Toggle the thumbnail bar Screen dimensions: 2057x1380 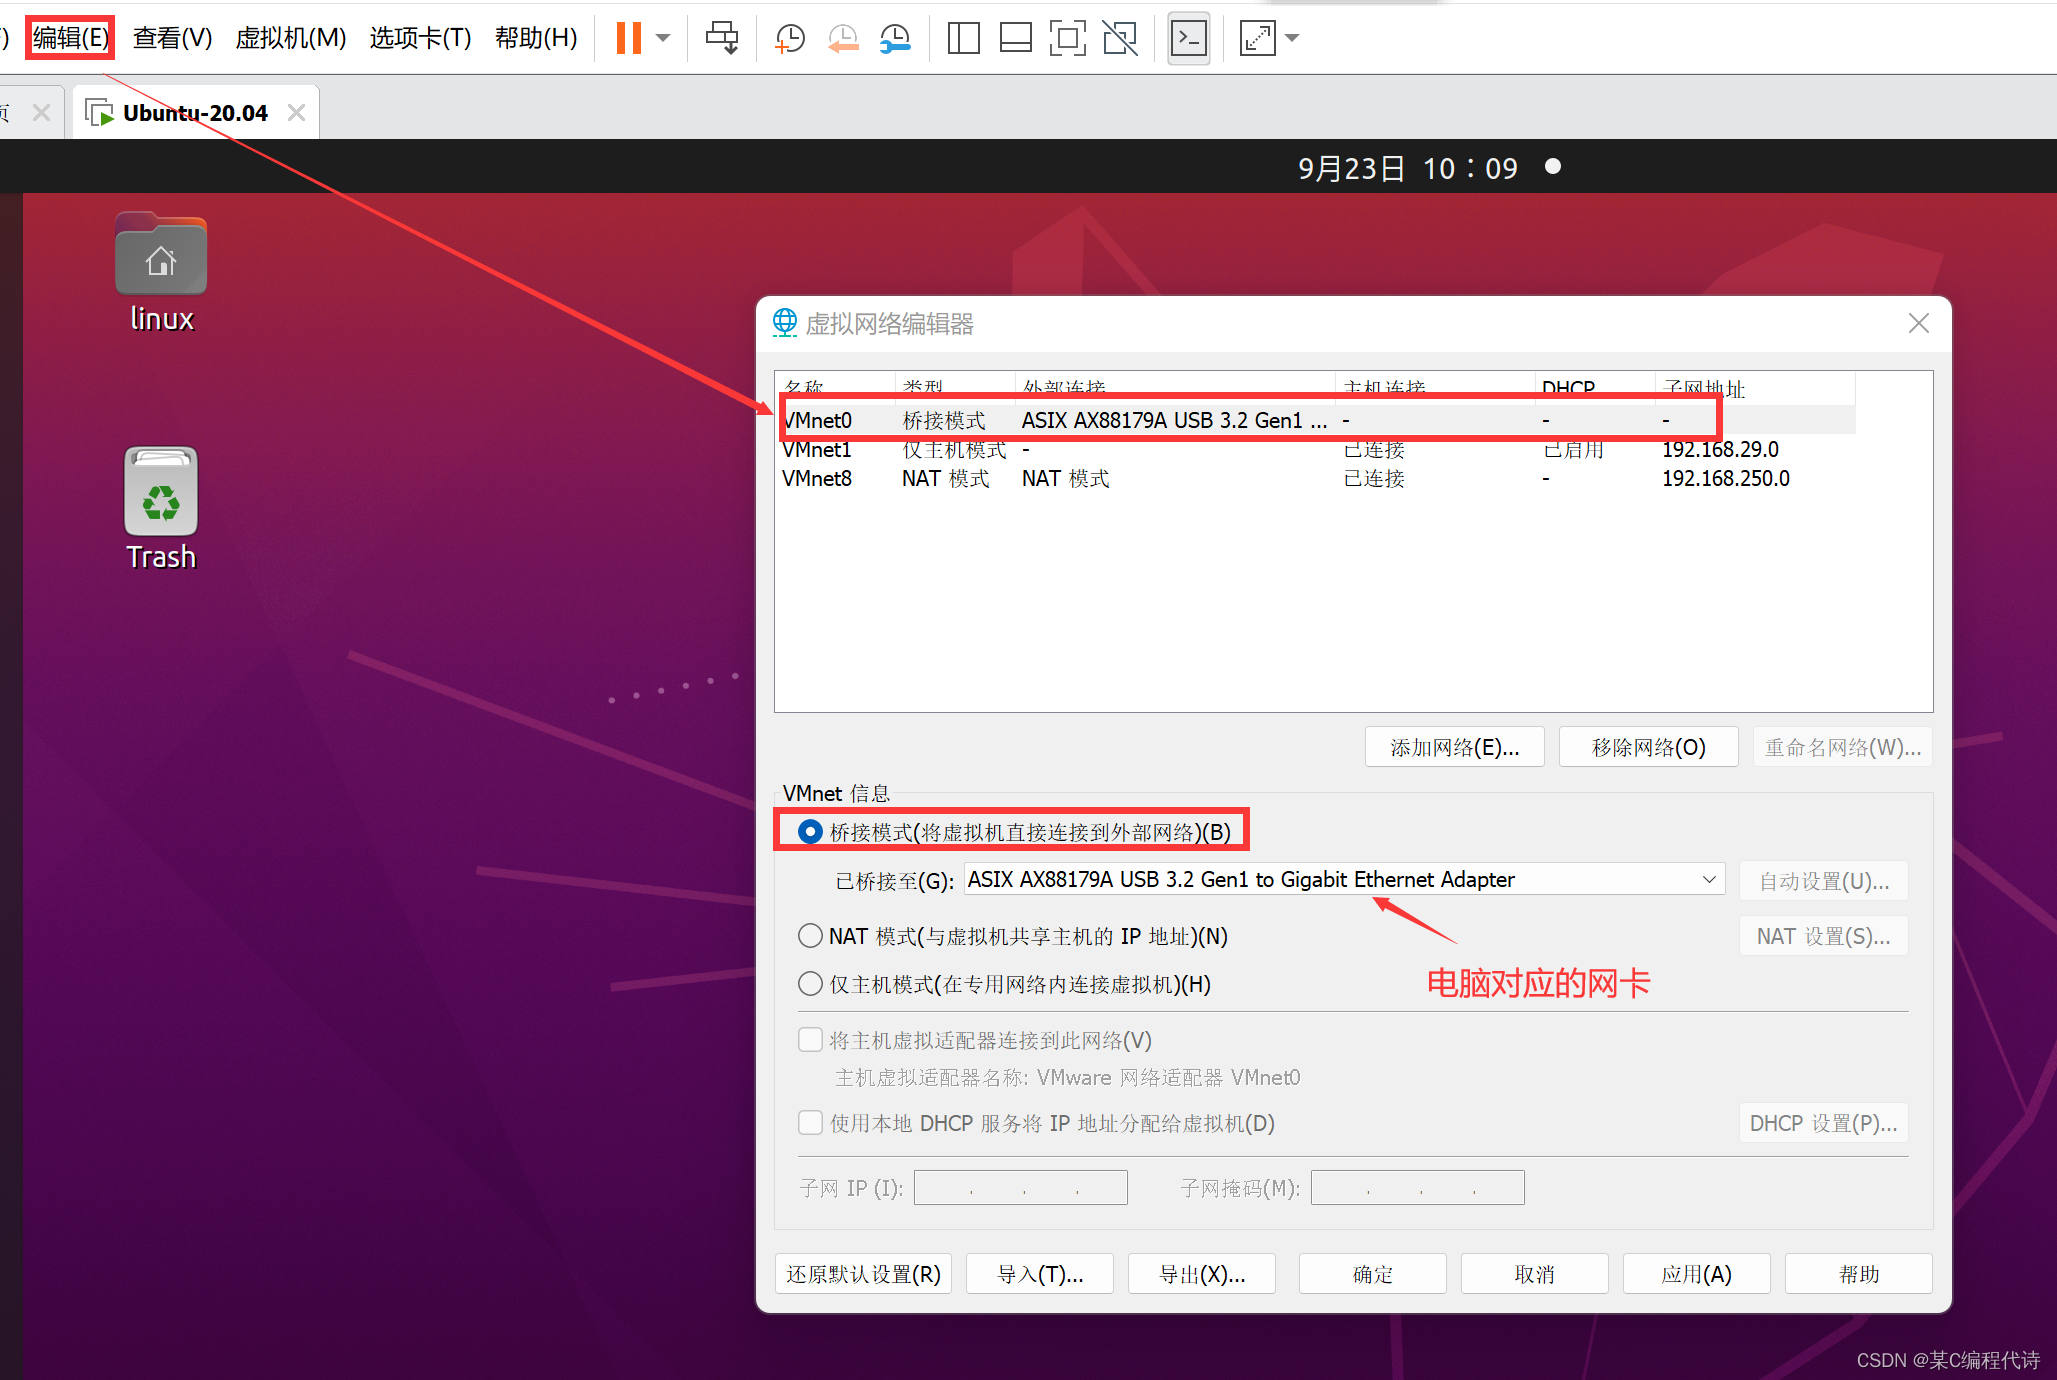1015,37
